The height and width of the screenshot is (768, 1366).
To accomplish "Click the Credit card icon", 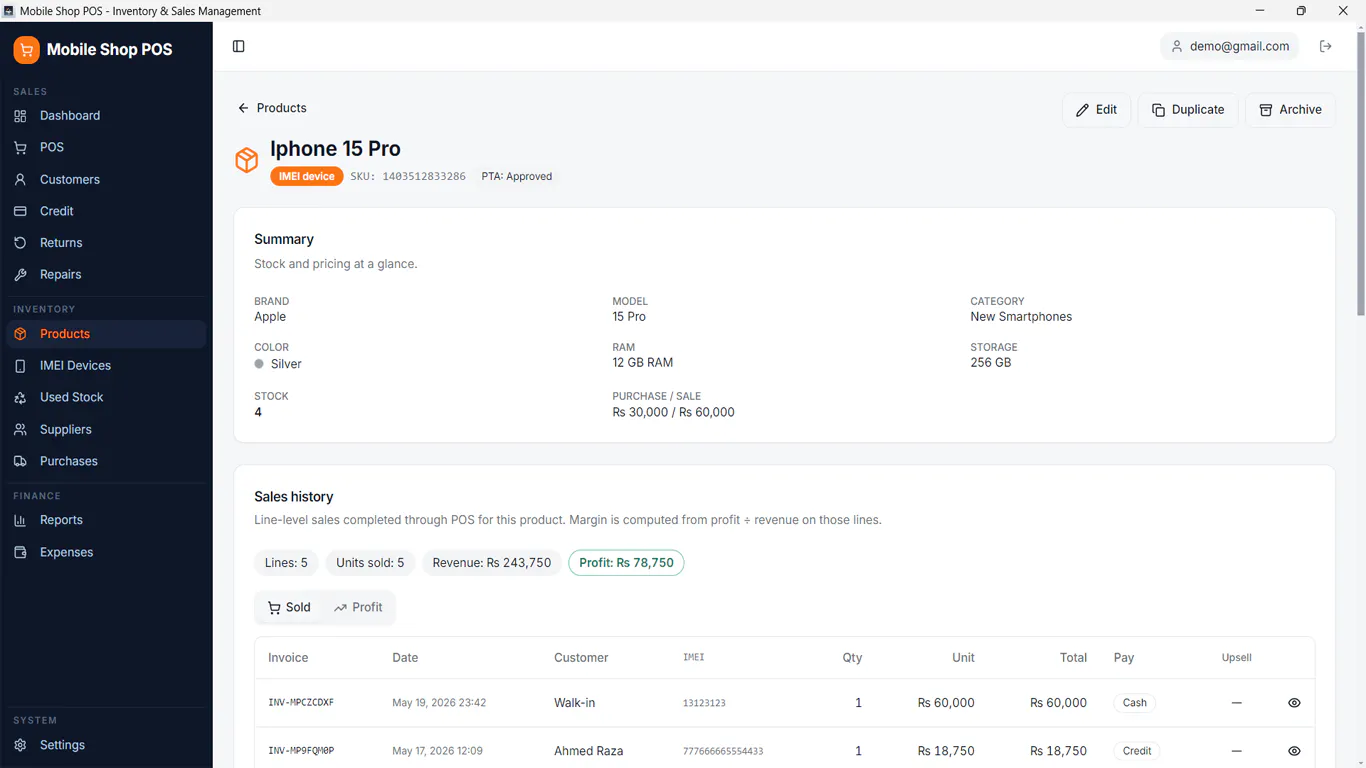I will pyautogui.click(x=20, y=211).
